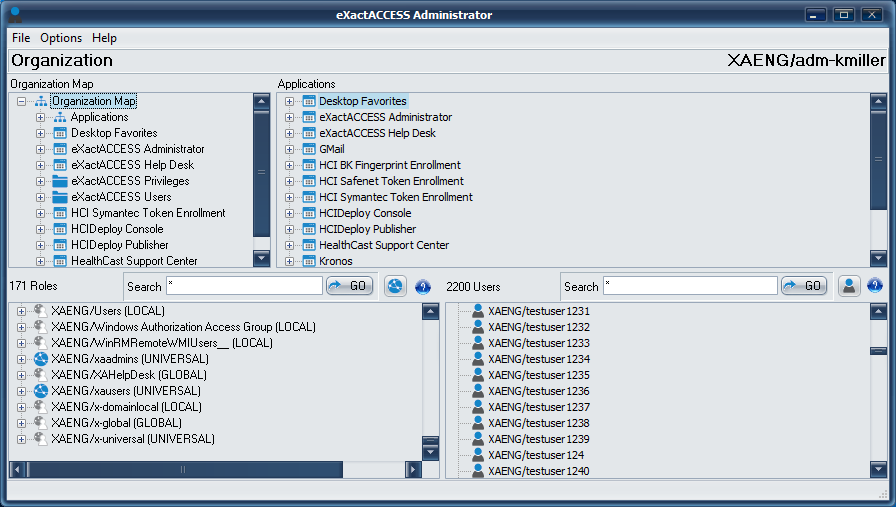Click GO button for users search
This screenshot has width=896, height=507.
pos(805,285)
